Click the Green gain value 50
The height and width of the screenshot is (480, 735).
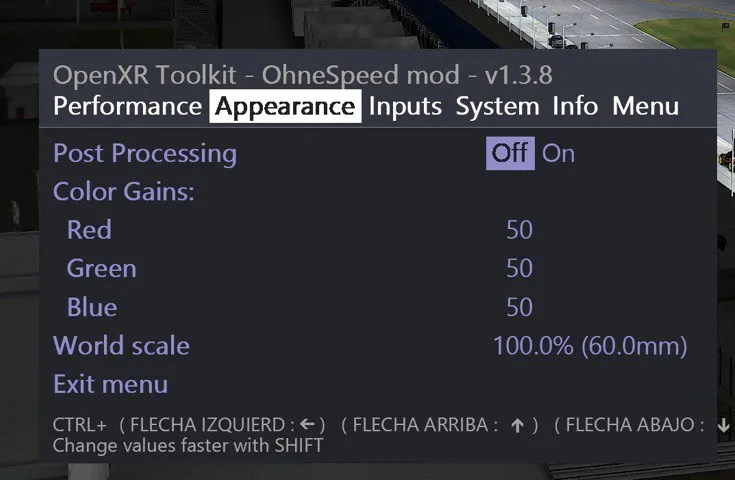pyautogui.click(x=519, y=268)
